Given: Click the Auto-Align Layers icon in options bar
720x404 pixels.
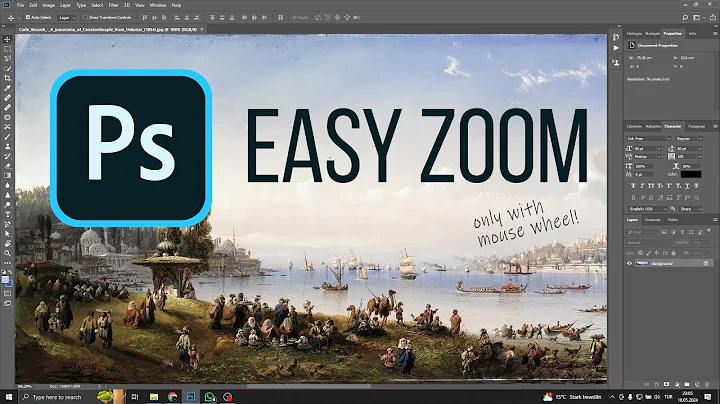Looking at the screenshot, I should click(x=281, y=17).
